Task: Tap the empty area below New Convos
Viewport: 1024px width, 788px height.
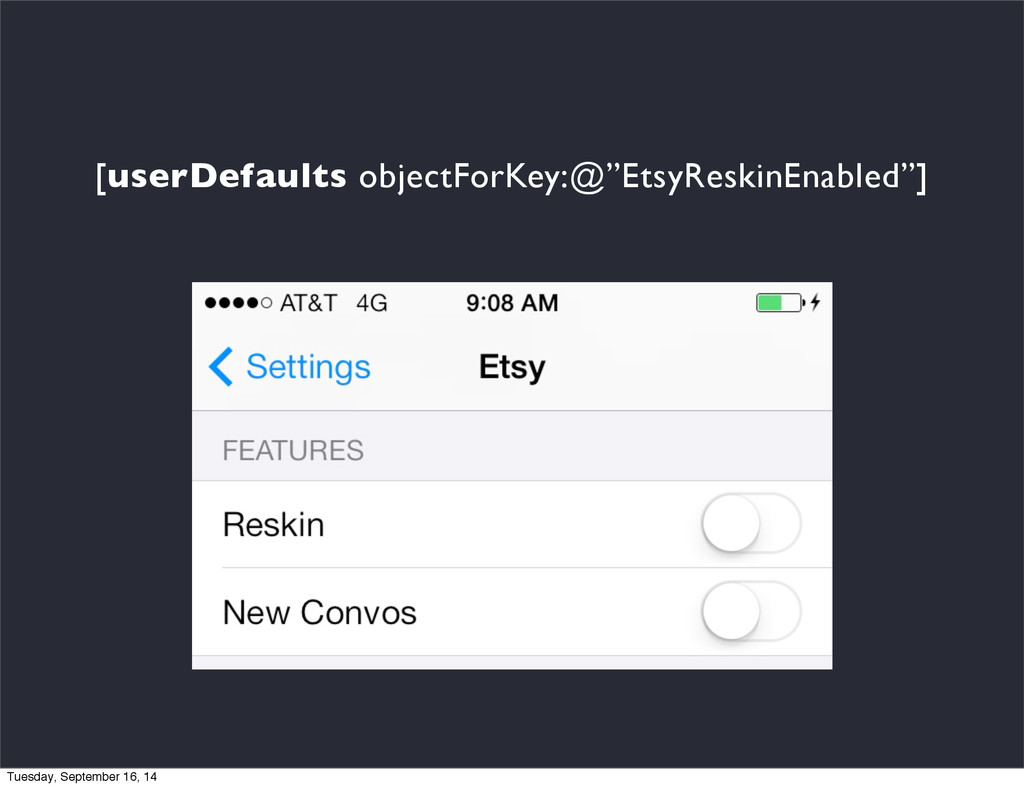Action: click(512, 663)
